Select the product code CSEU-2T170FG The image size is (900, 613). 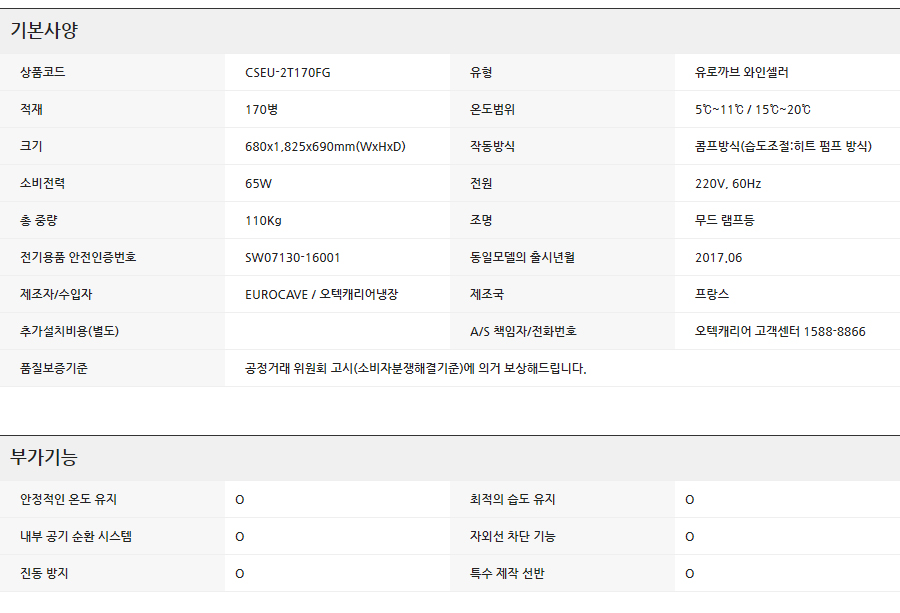pos(287,73)
